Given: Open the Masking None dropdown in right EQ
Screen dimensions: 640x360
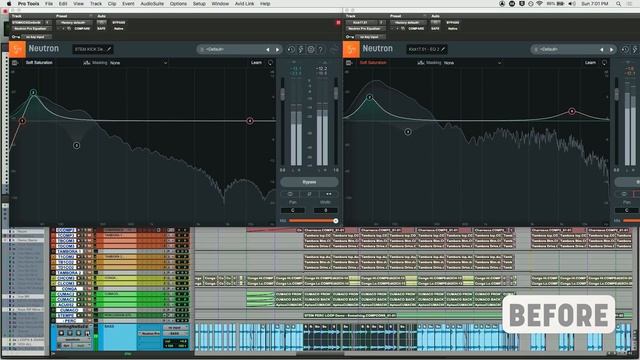Looking at the screenshot, I should pos(473,63).
